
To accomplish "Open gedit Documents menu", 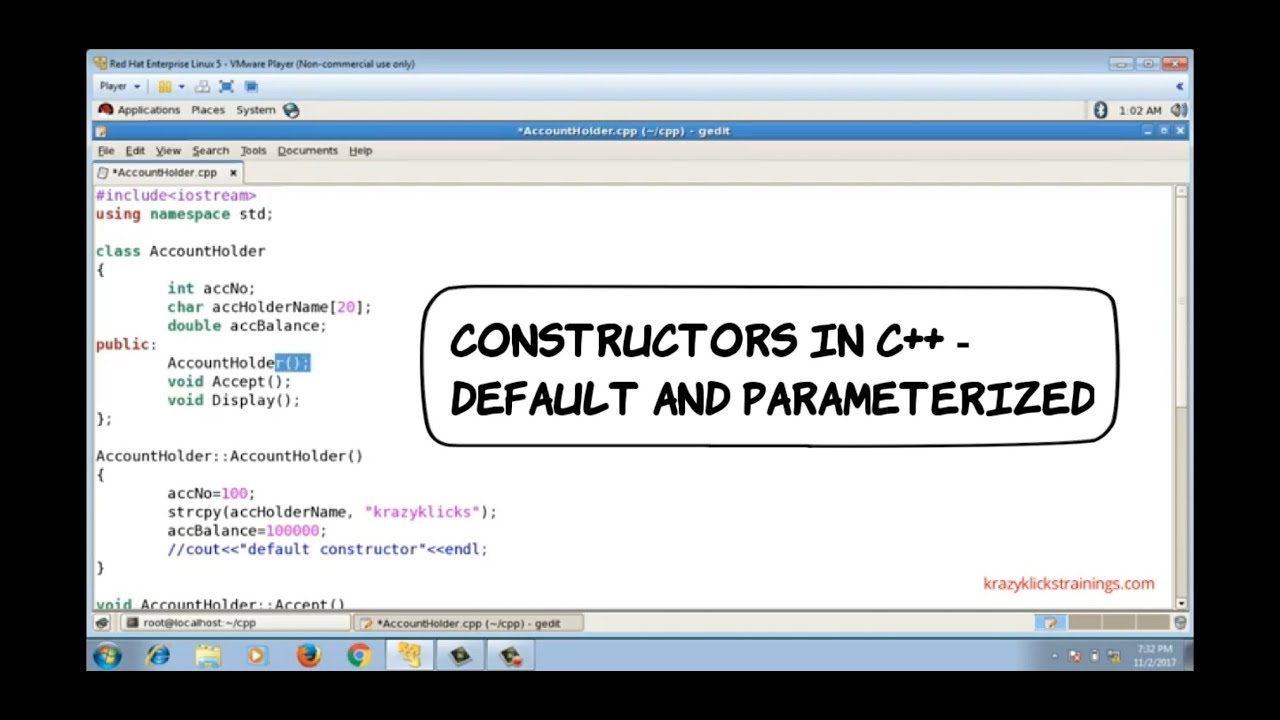I will 307,151.
